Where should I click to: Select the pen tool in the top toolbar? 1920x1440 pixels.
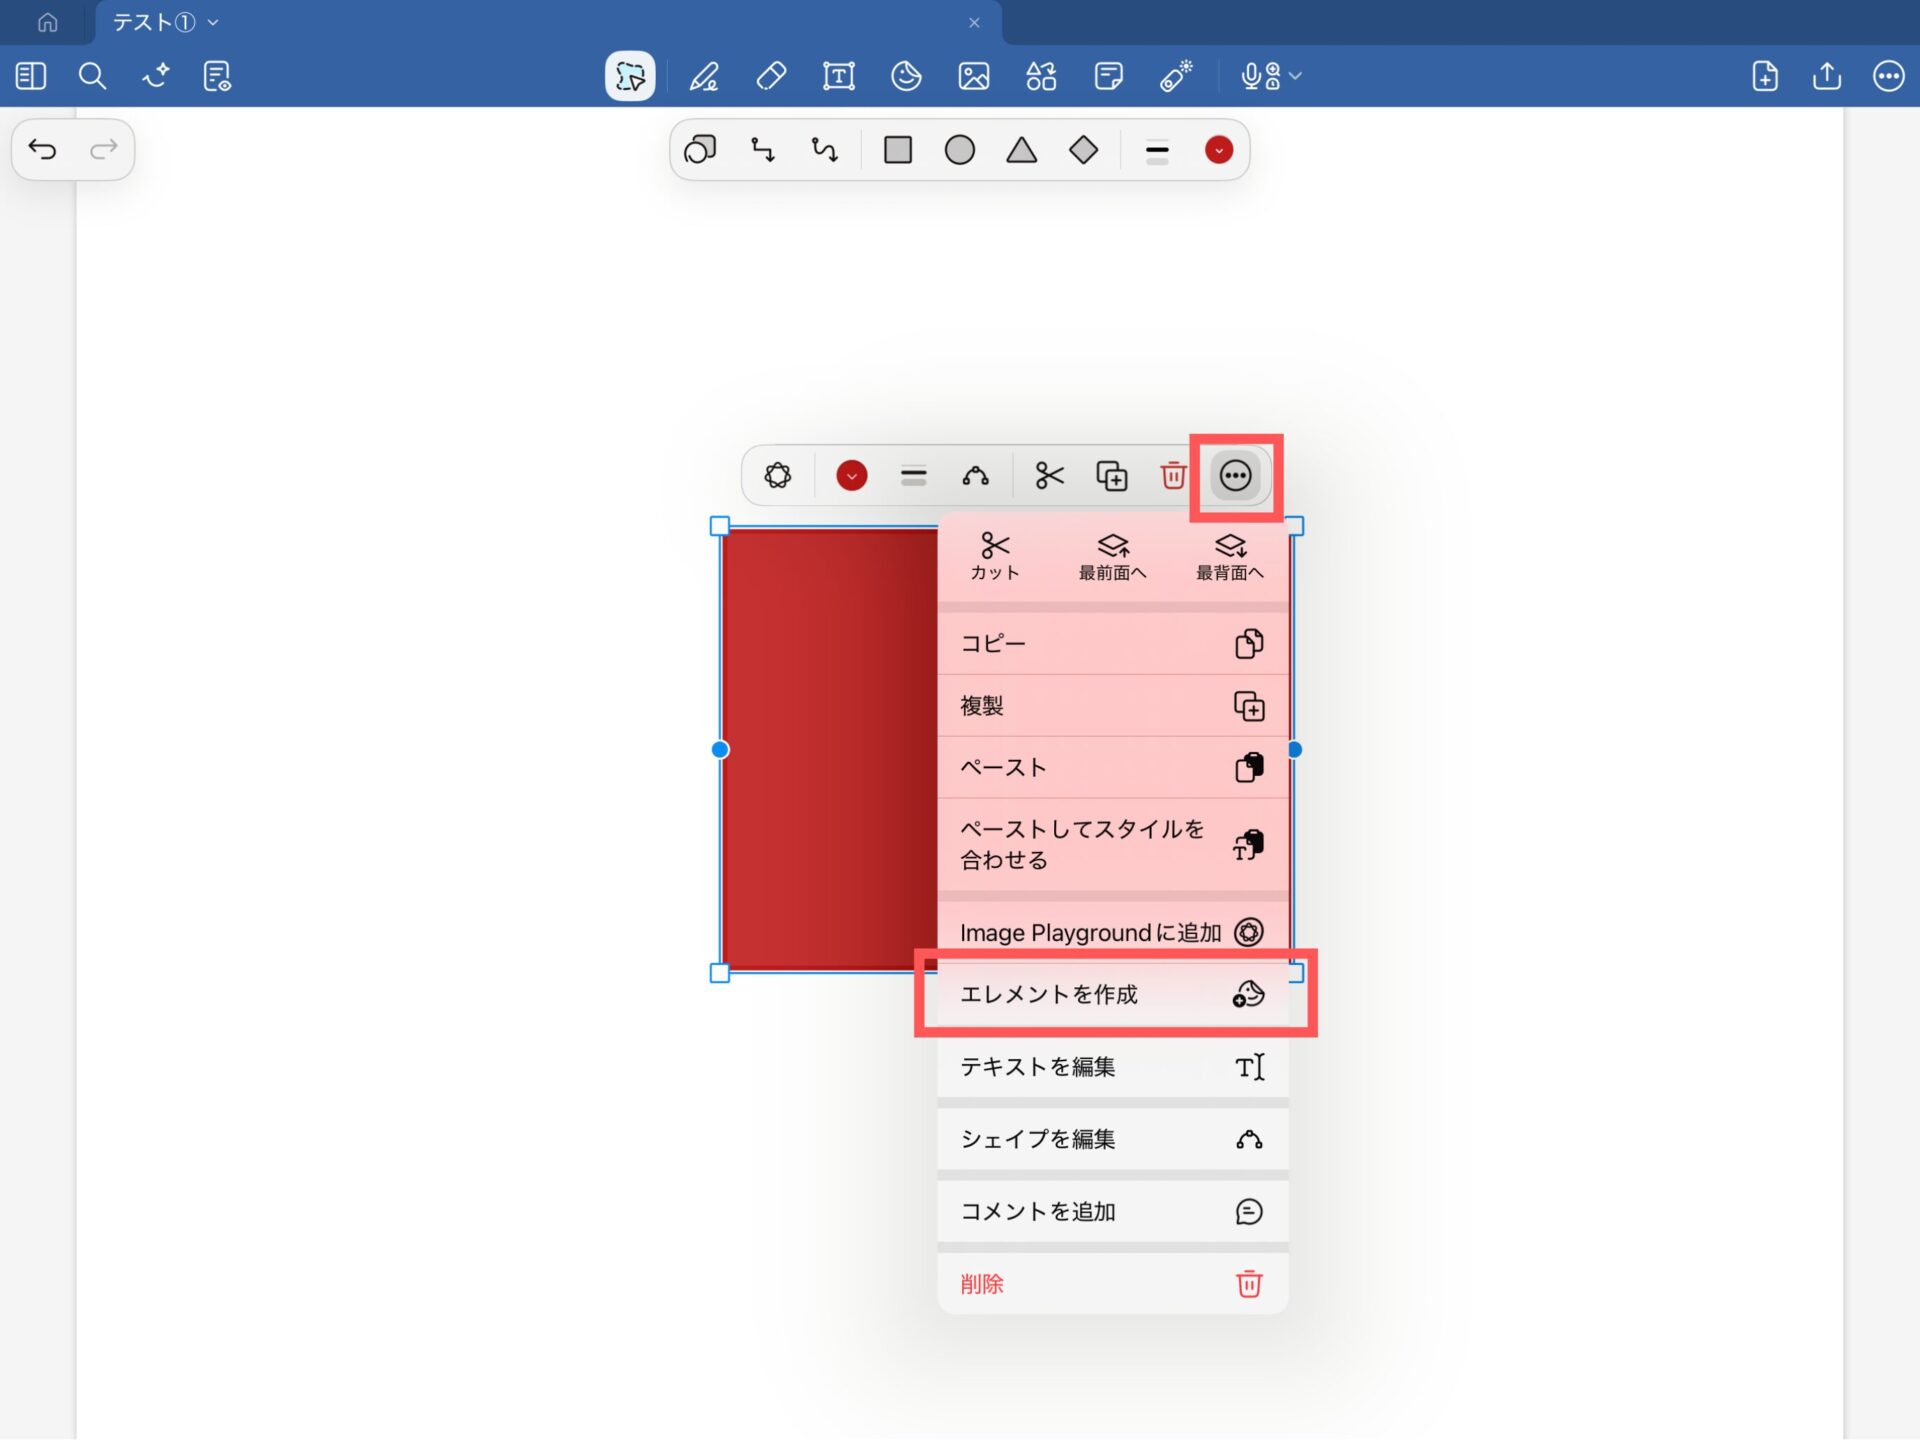point(704,76)
